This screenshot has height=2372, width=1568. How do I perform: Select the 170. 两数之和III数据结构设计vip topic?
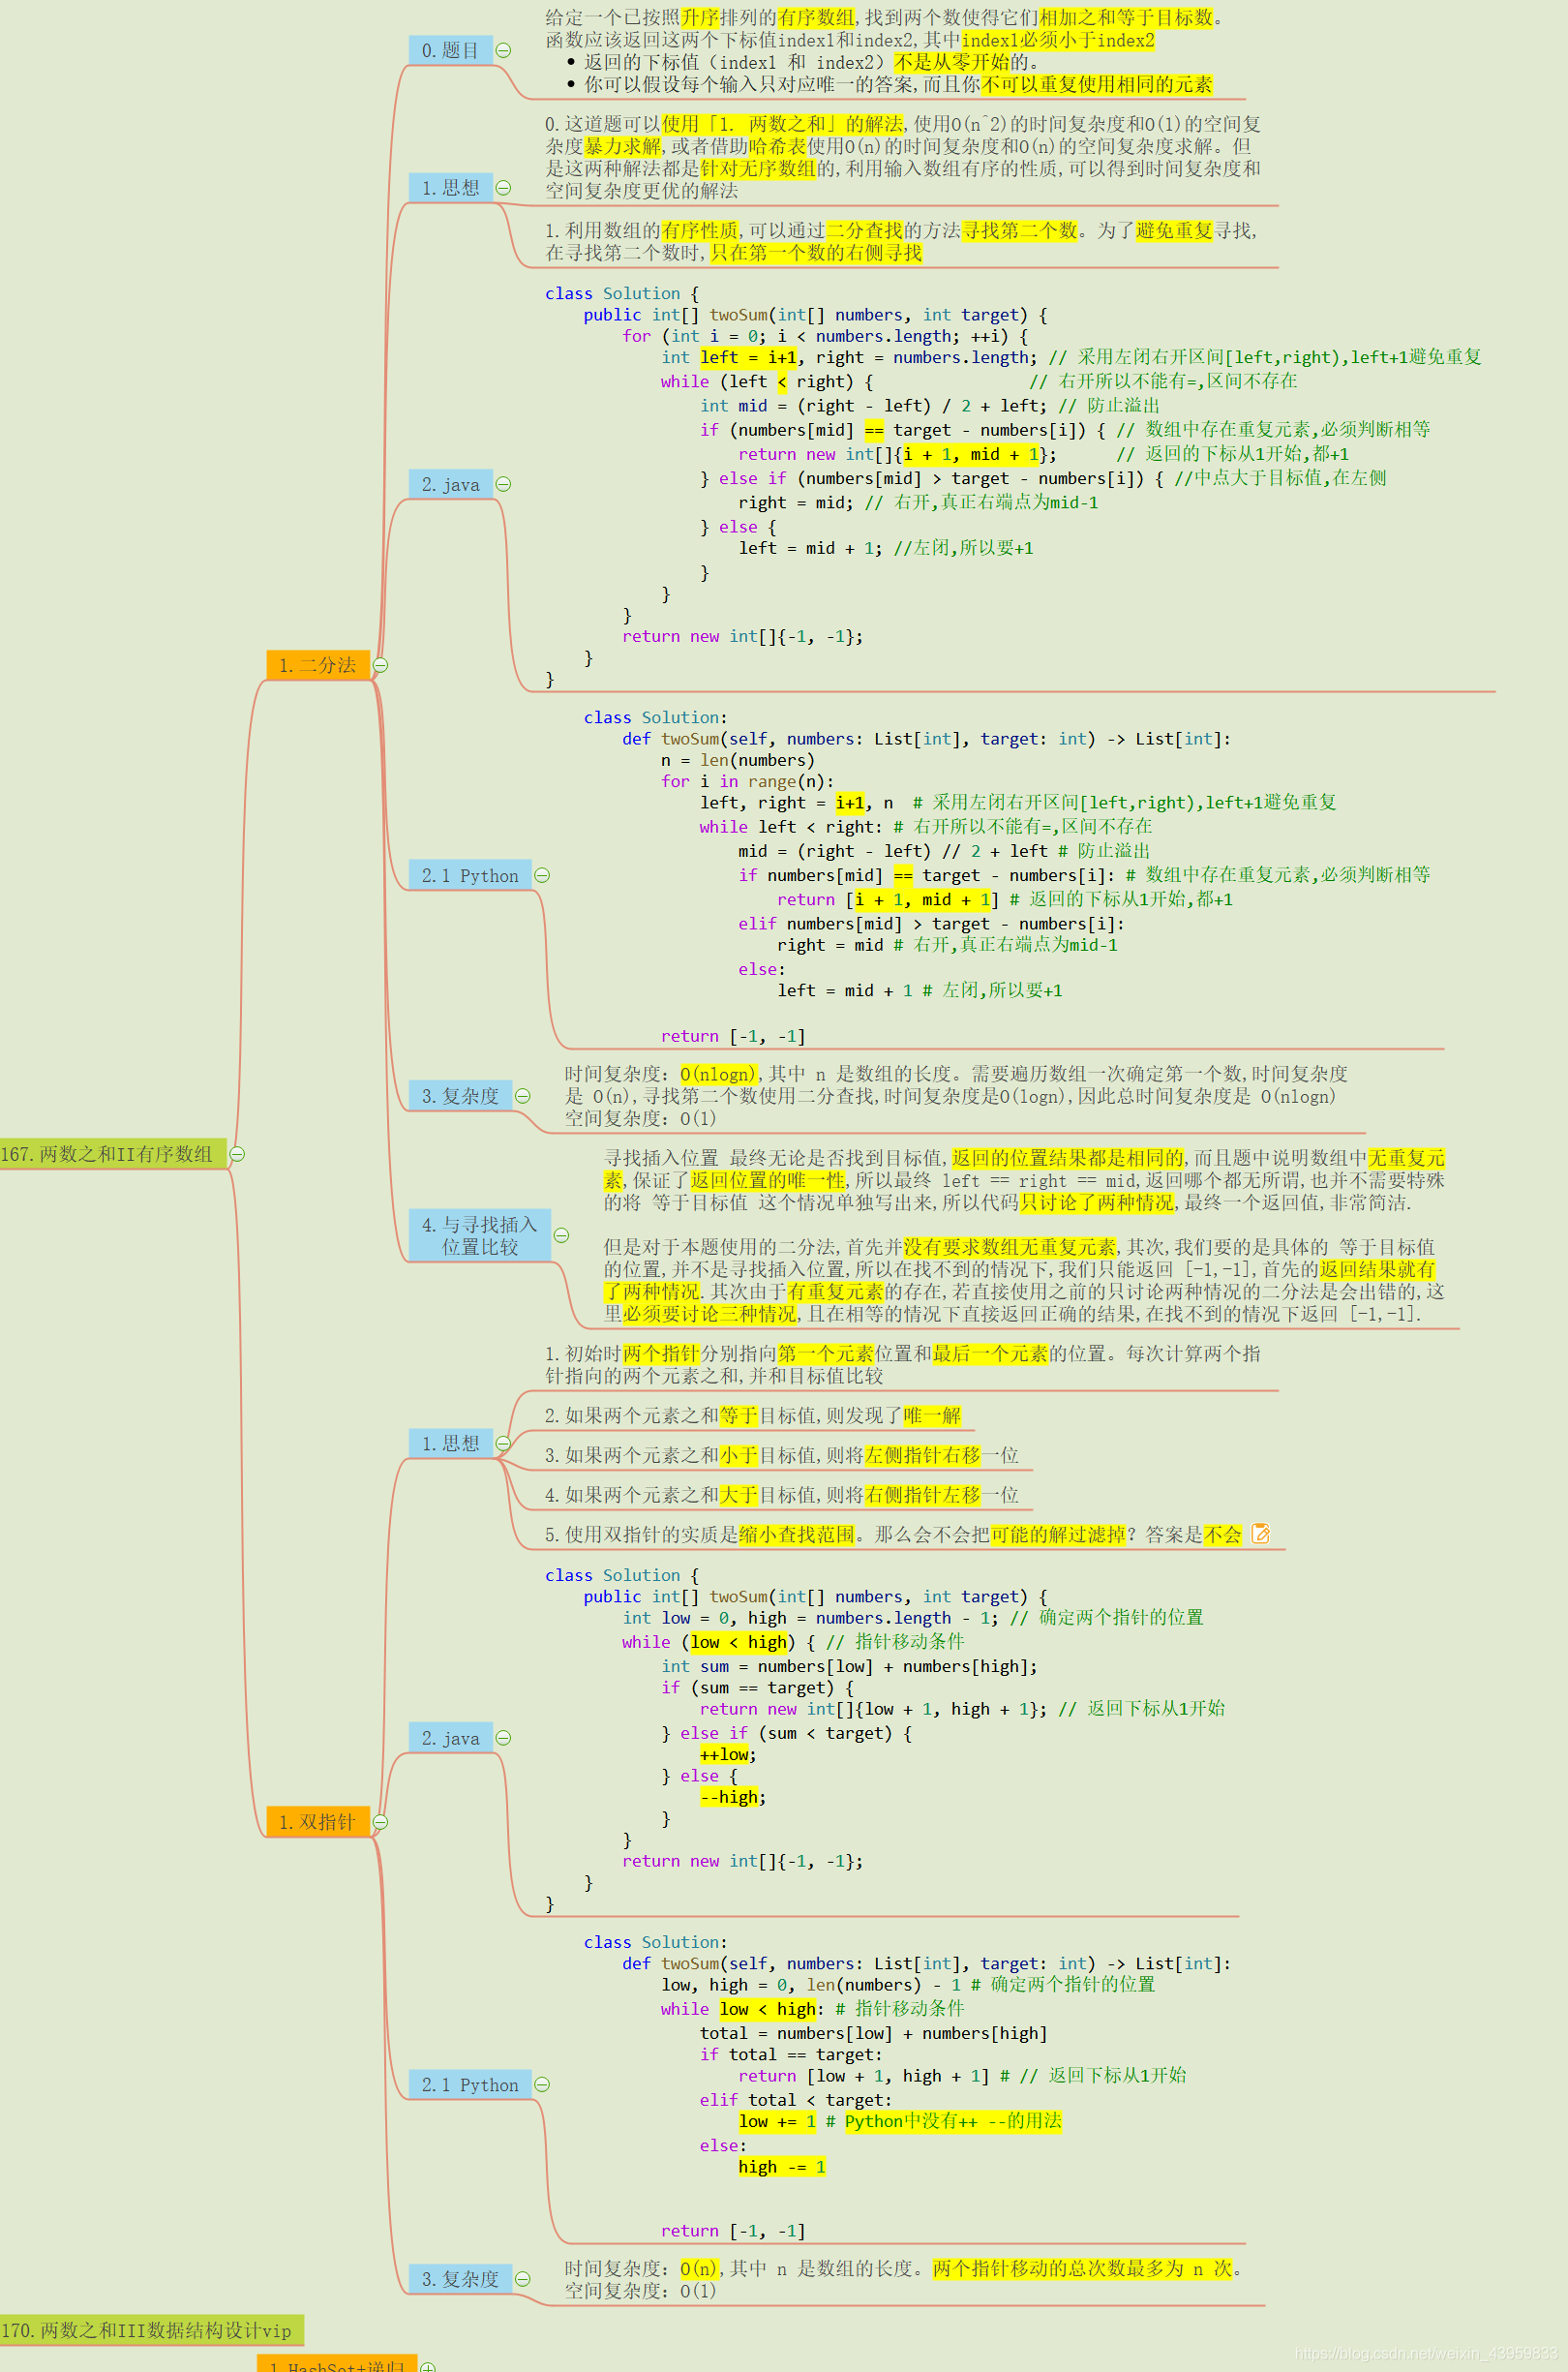[151, 2330]
